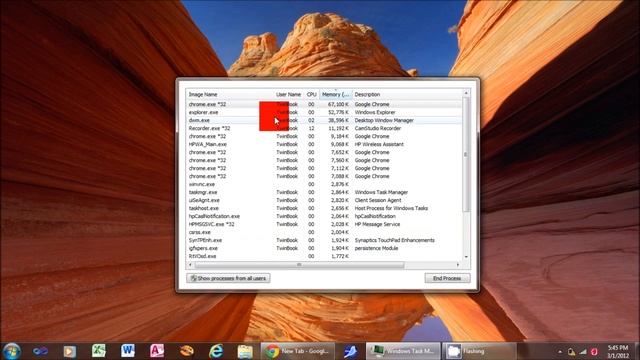Sort by the Description column header
The width and height of the screenshot is (640, 360).
407,94
